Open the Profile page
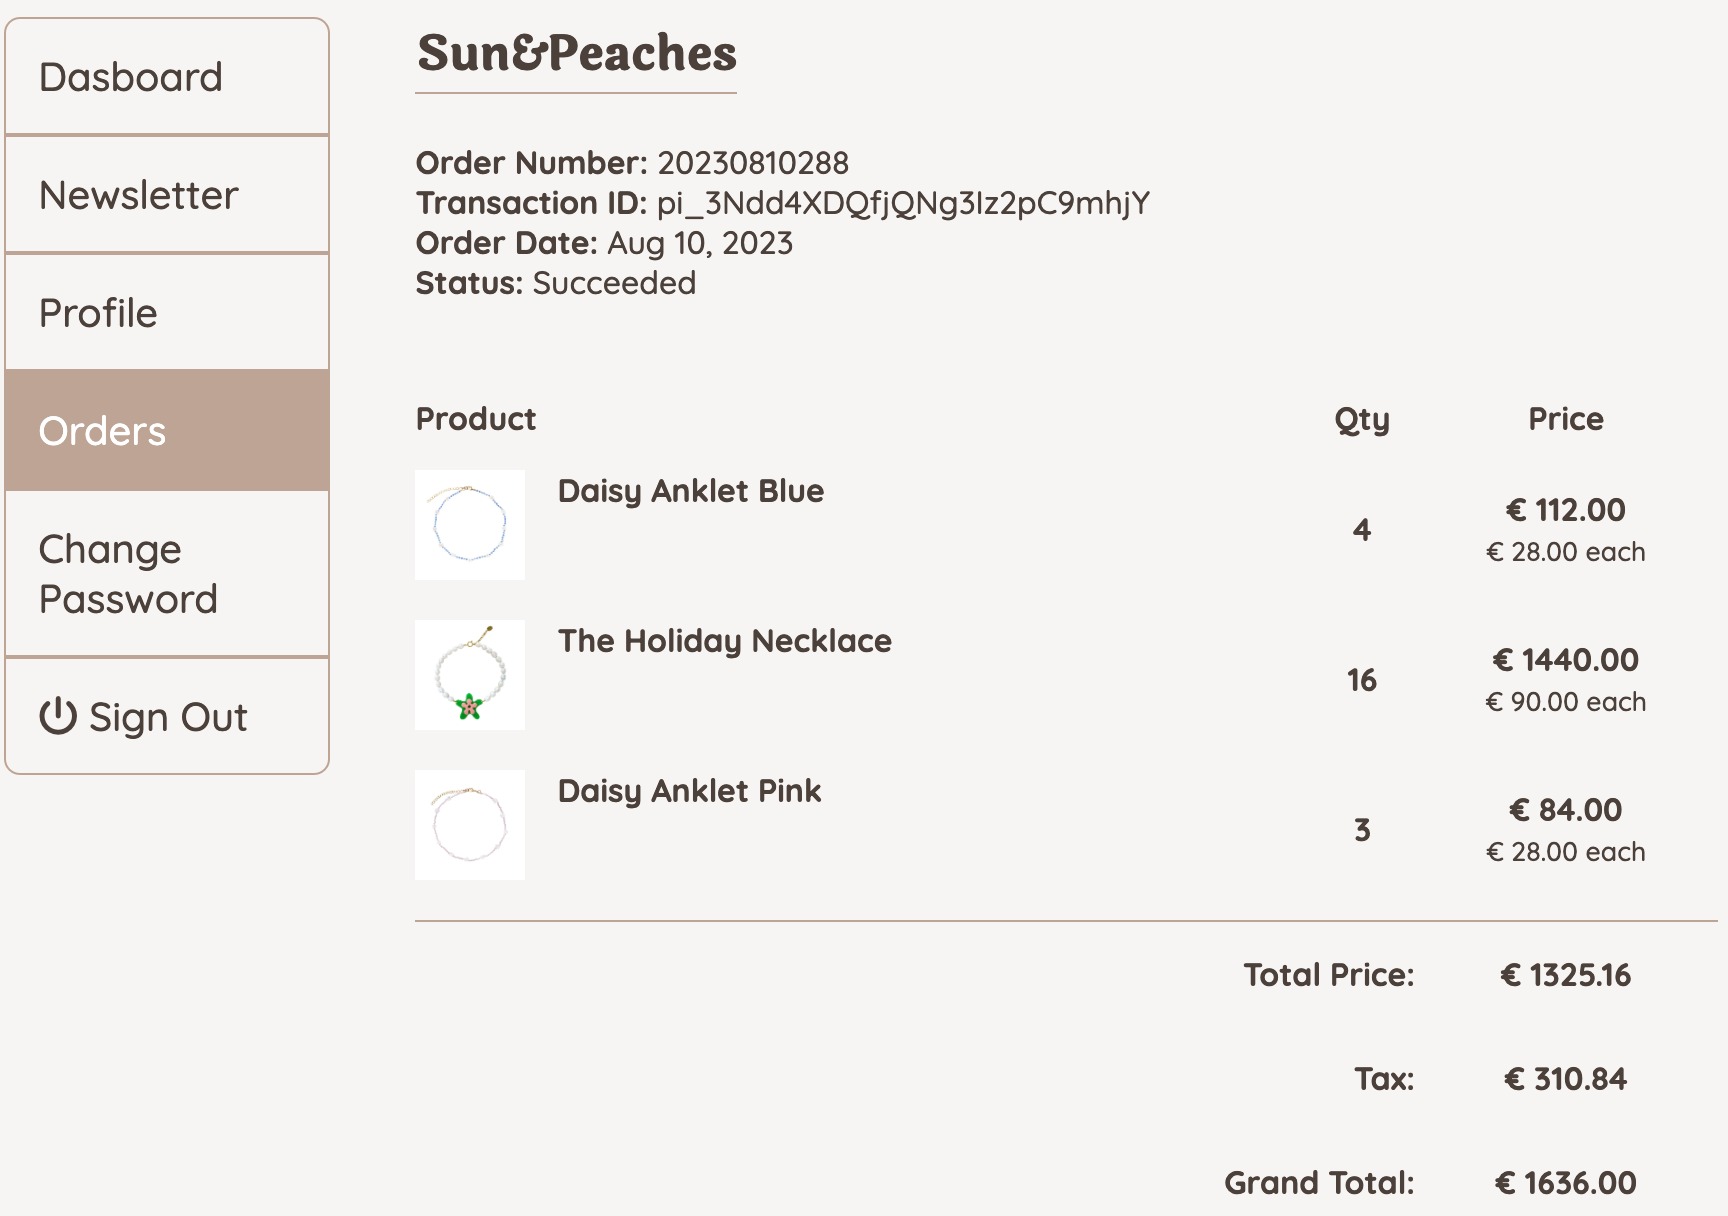The image size is (1728, 1216). click(x=98, y=313)
